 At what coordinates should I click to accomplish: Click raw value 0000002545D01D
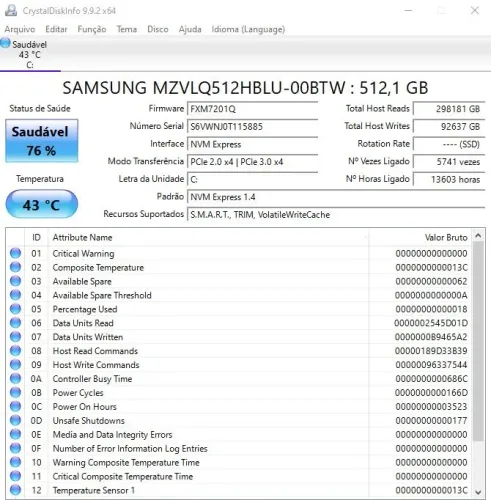tap(431, 323)
